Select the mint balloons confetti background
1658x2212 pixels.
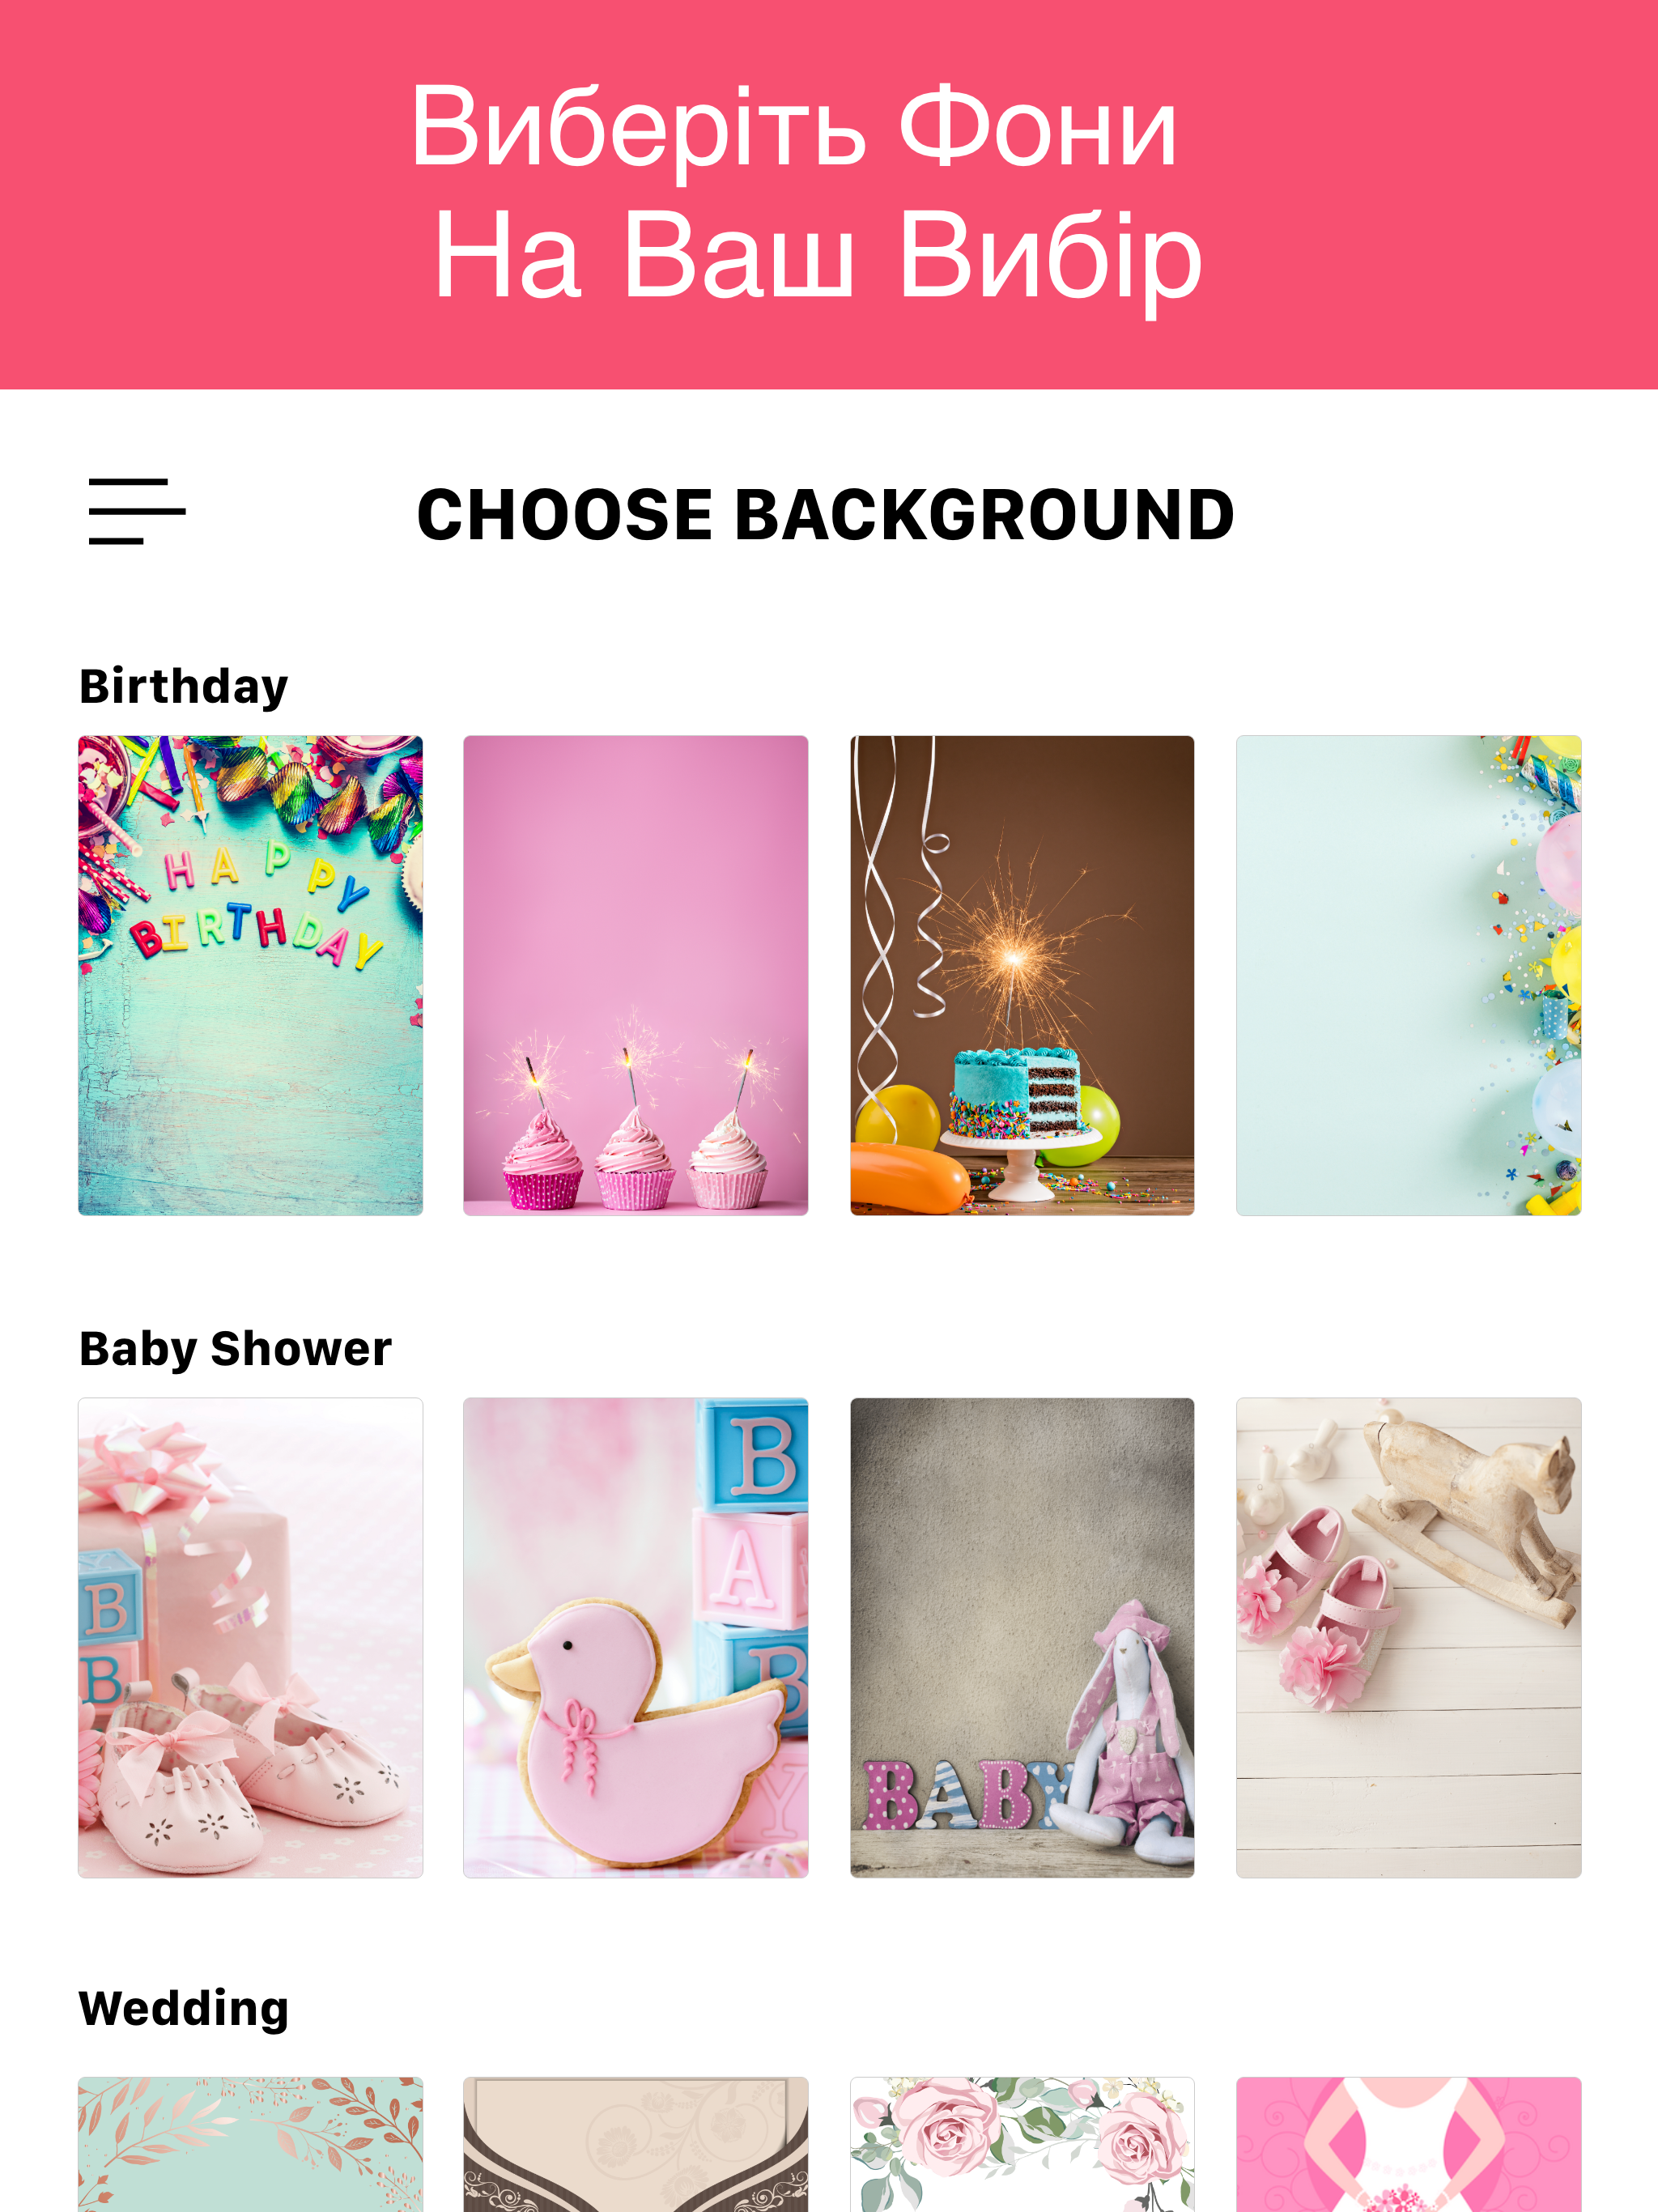click(1408, 975)
